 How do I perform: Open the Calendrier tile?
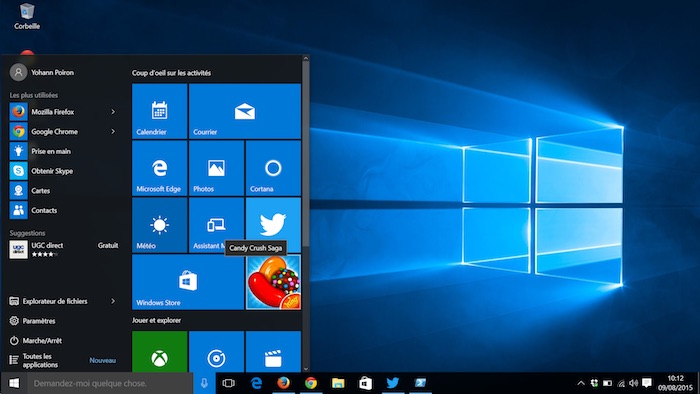coord(159,111)
